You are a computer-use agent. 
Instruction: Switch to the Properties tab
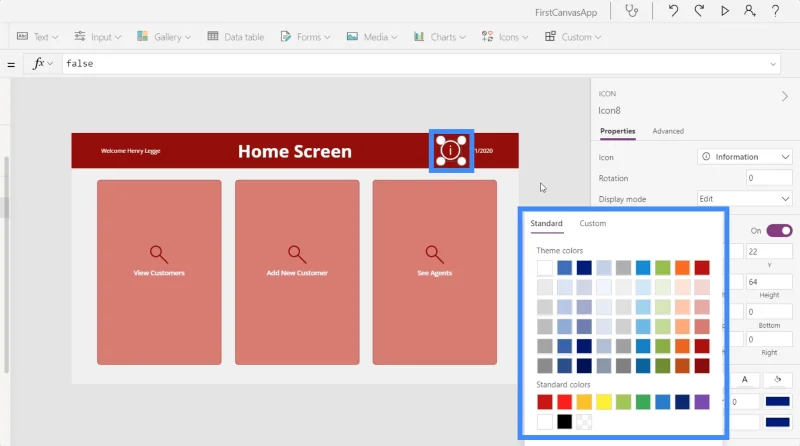pyautogui.click(x=617, y=131)
